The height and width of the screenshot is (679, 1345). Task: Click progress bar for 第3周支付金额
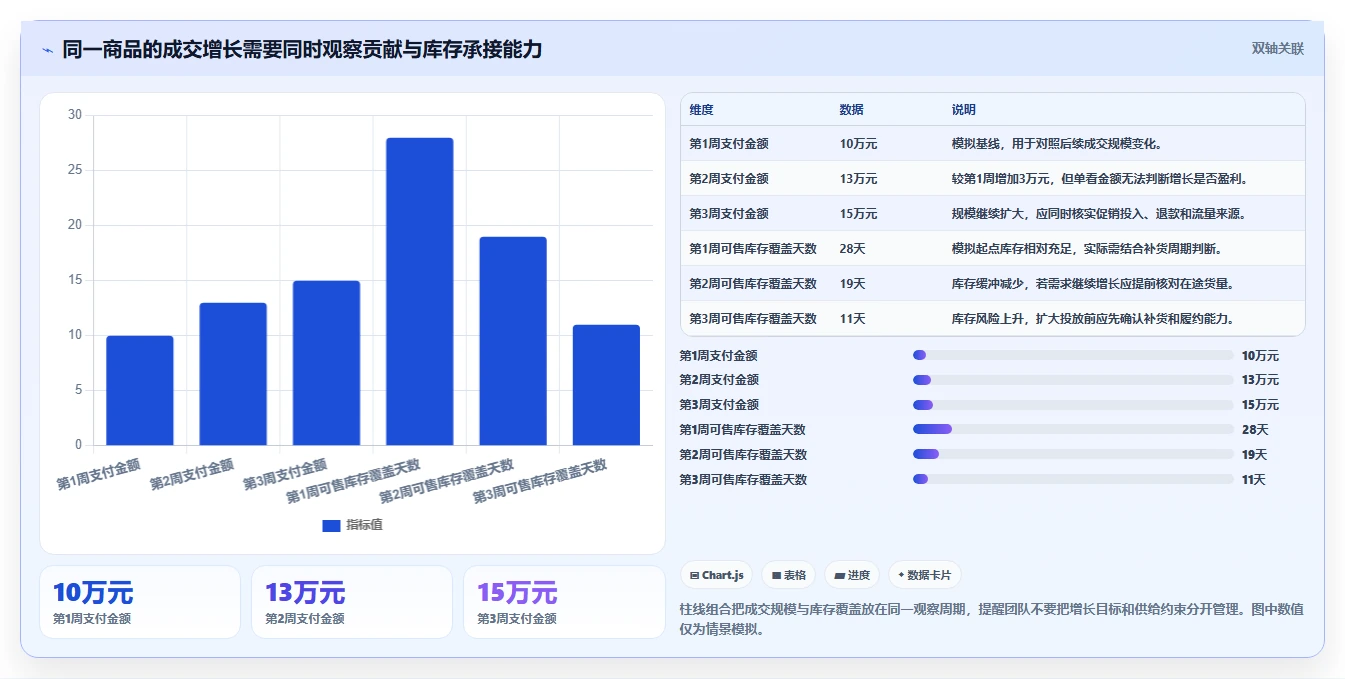pyautogui.click(x=1073, y=405)
